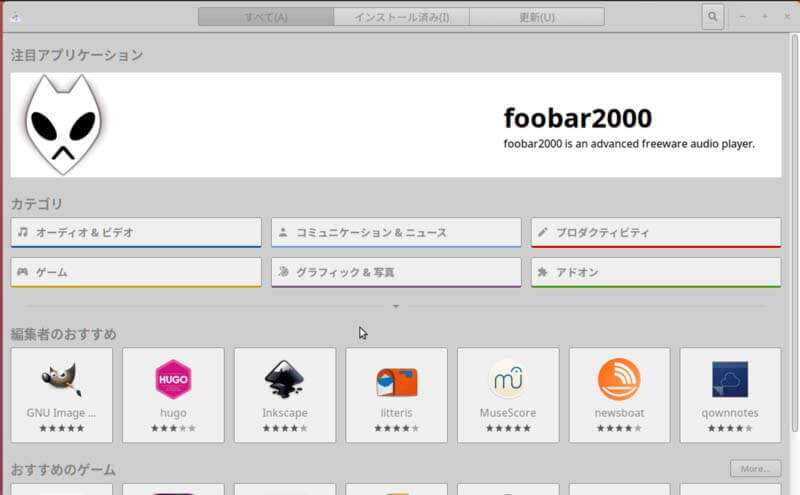
Task: Open Inkscape app icon
Action: pyautogui.click(x=285, y=380)
